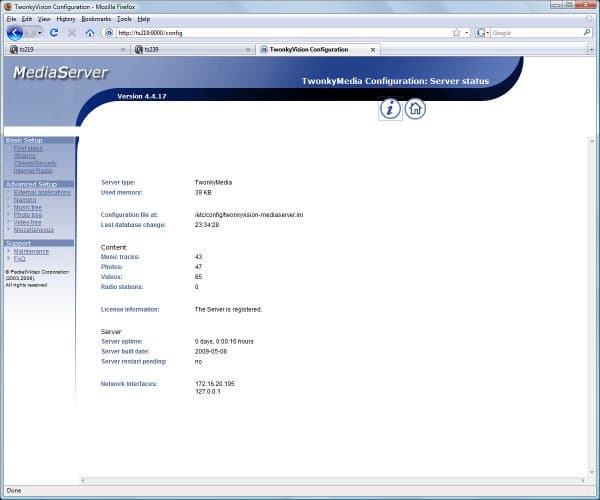The width and height of the screenshot is (600, 500).
Task: Open the Naming settings link
Action: click(x=25, y=200)
